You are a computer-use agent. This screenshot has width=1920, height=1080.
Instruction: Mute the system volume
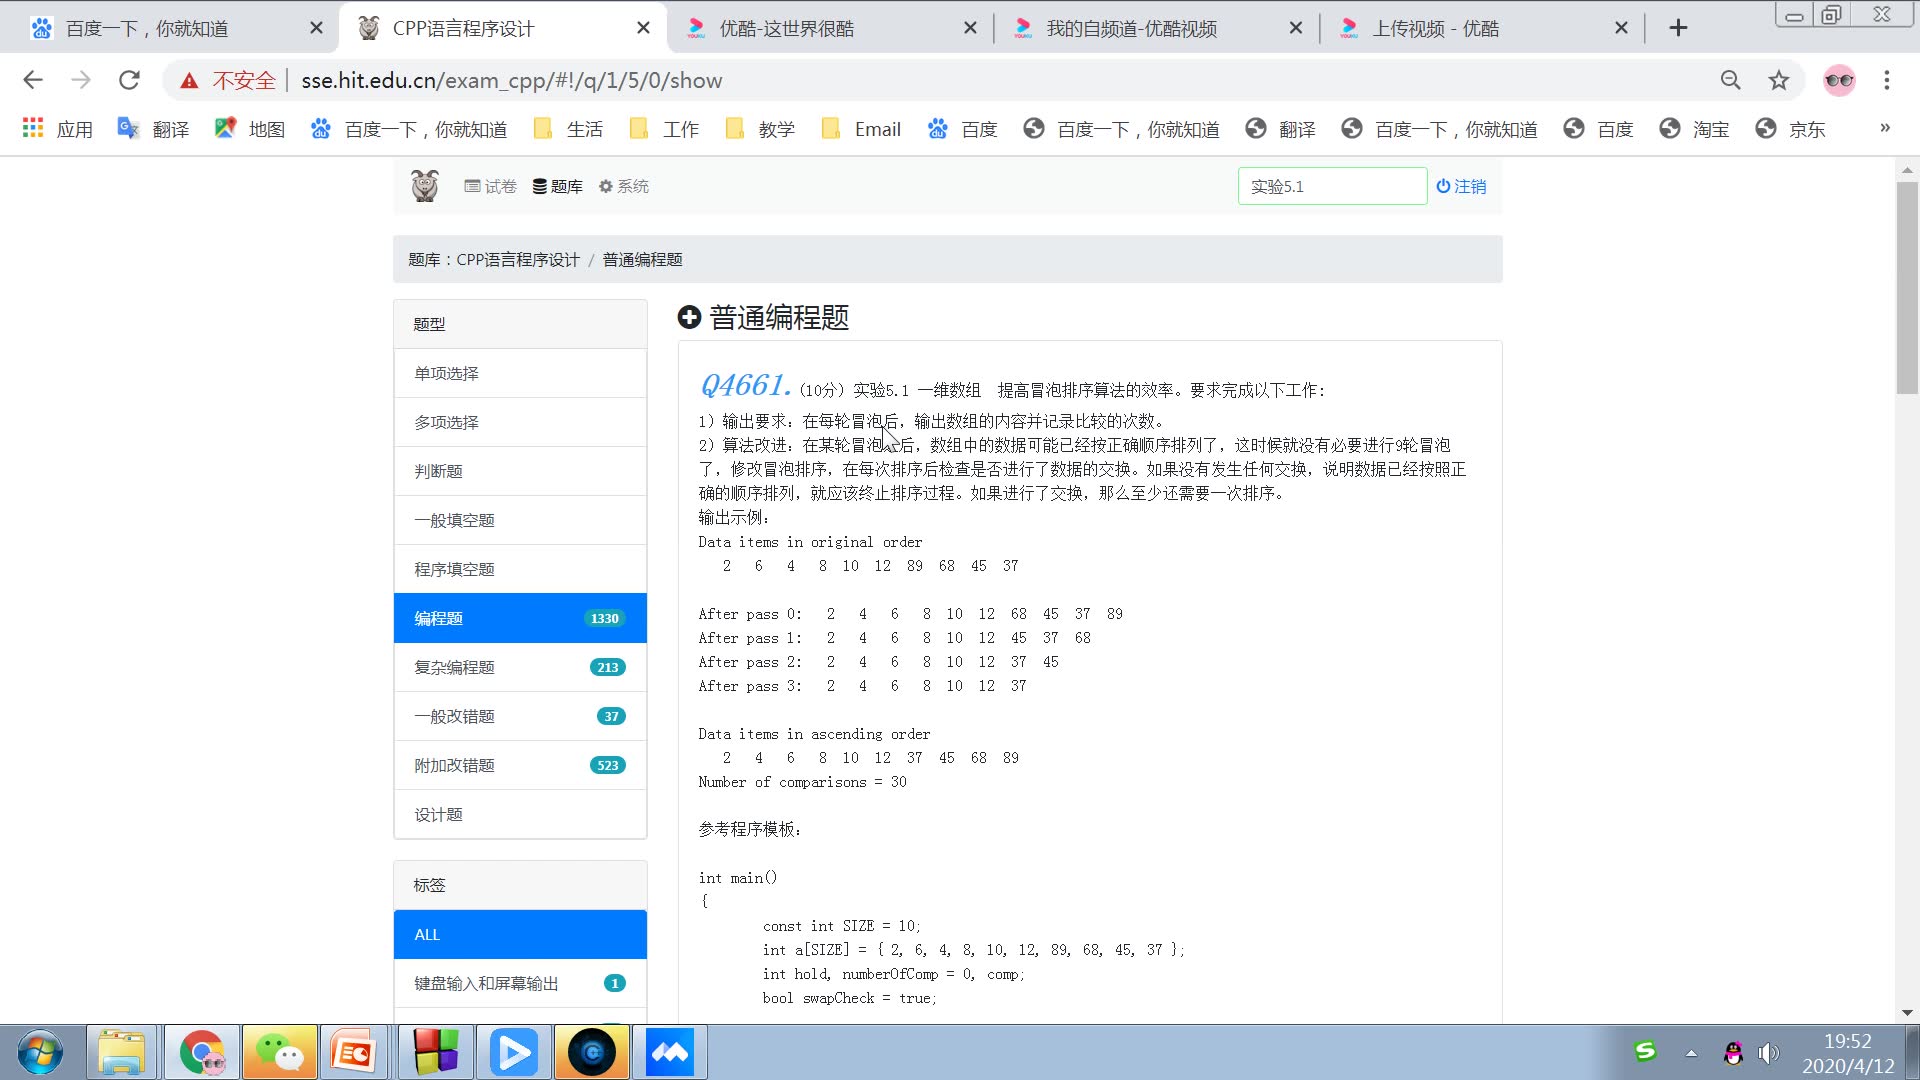click(x=1770, y=1052)
